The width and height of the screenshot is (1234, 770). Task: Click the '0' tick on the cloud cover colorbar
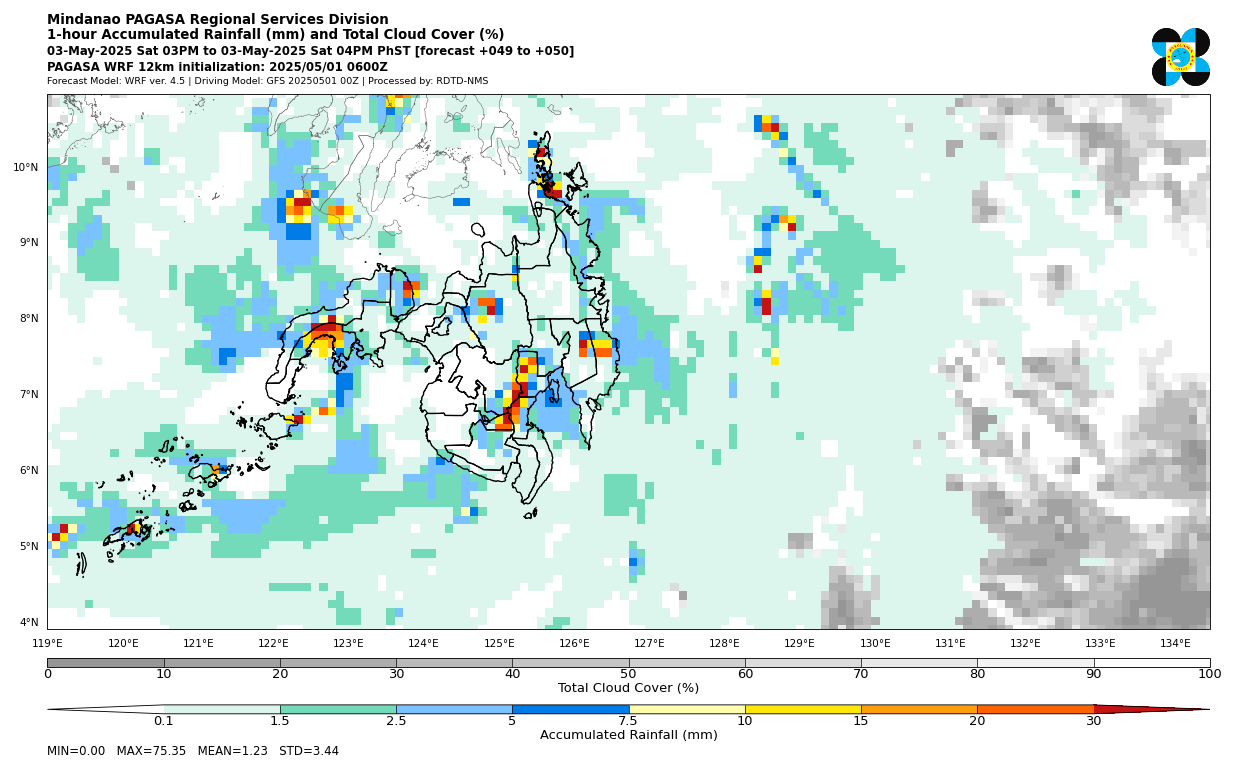[47, 674]
